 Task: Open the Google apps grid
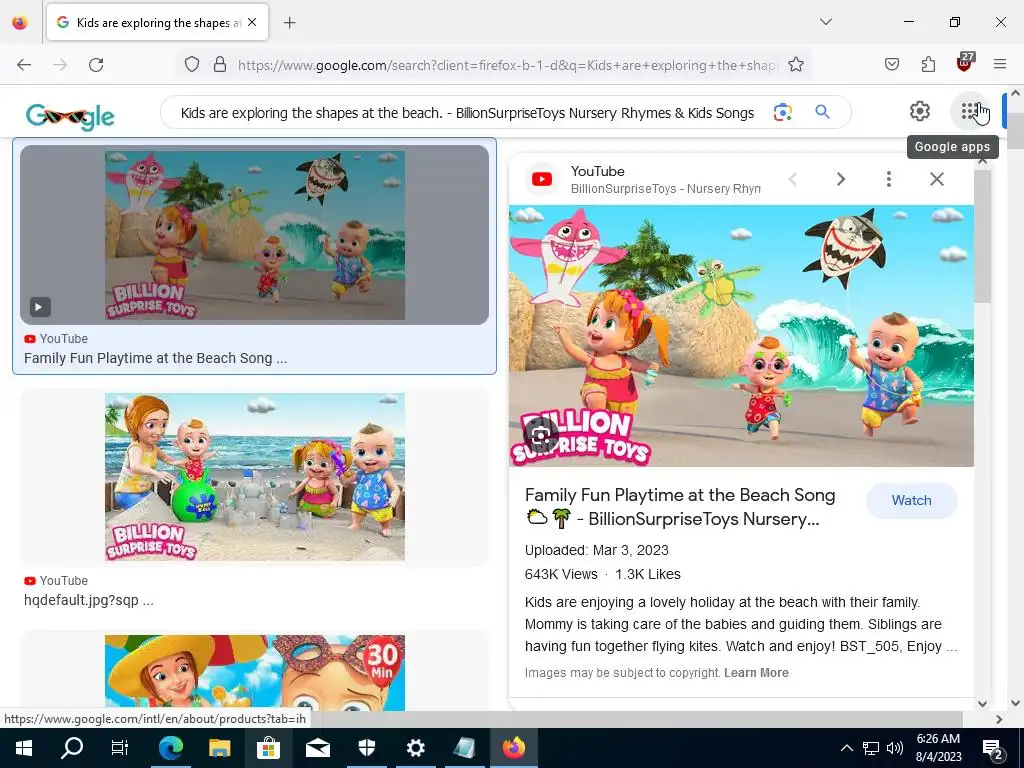click(970, 111)
